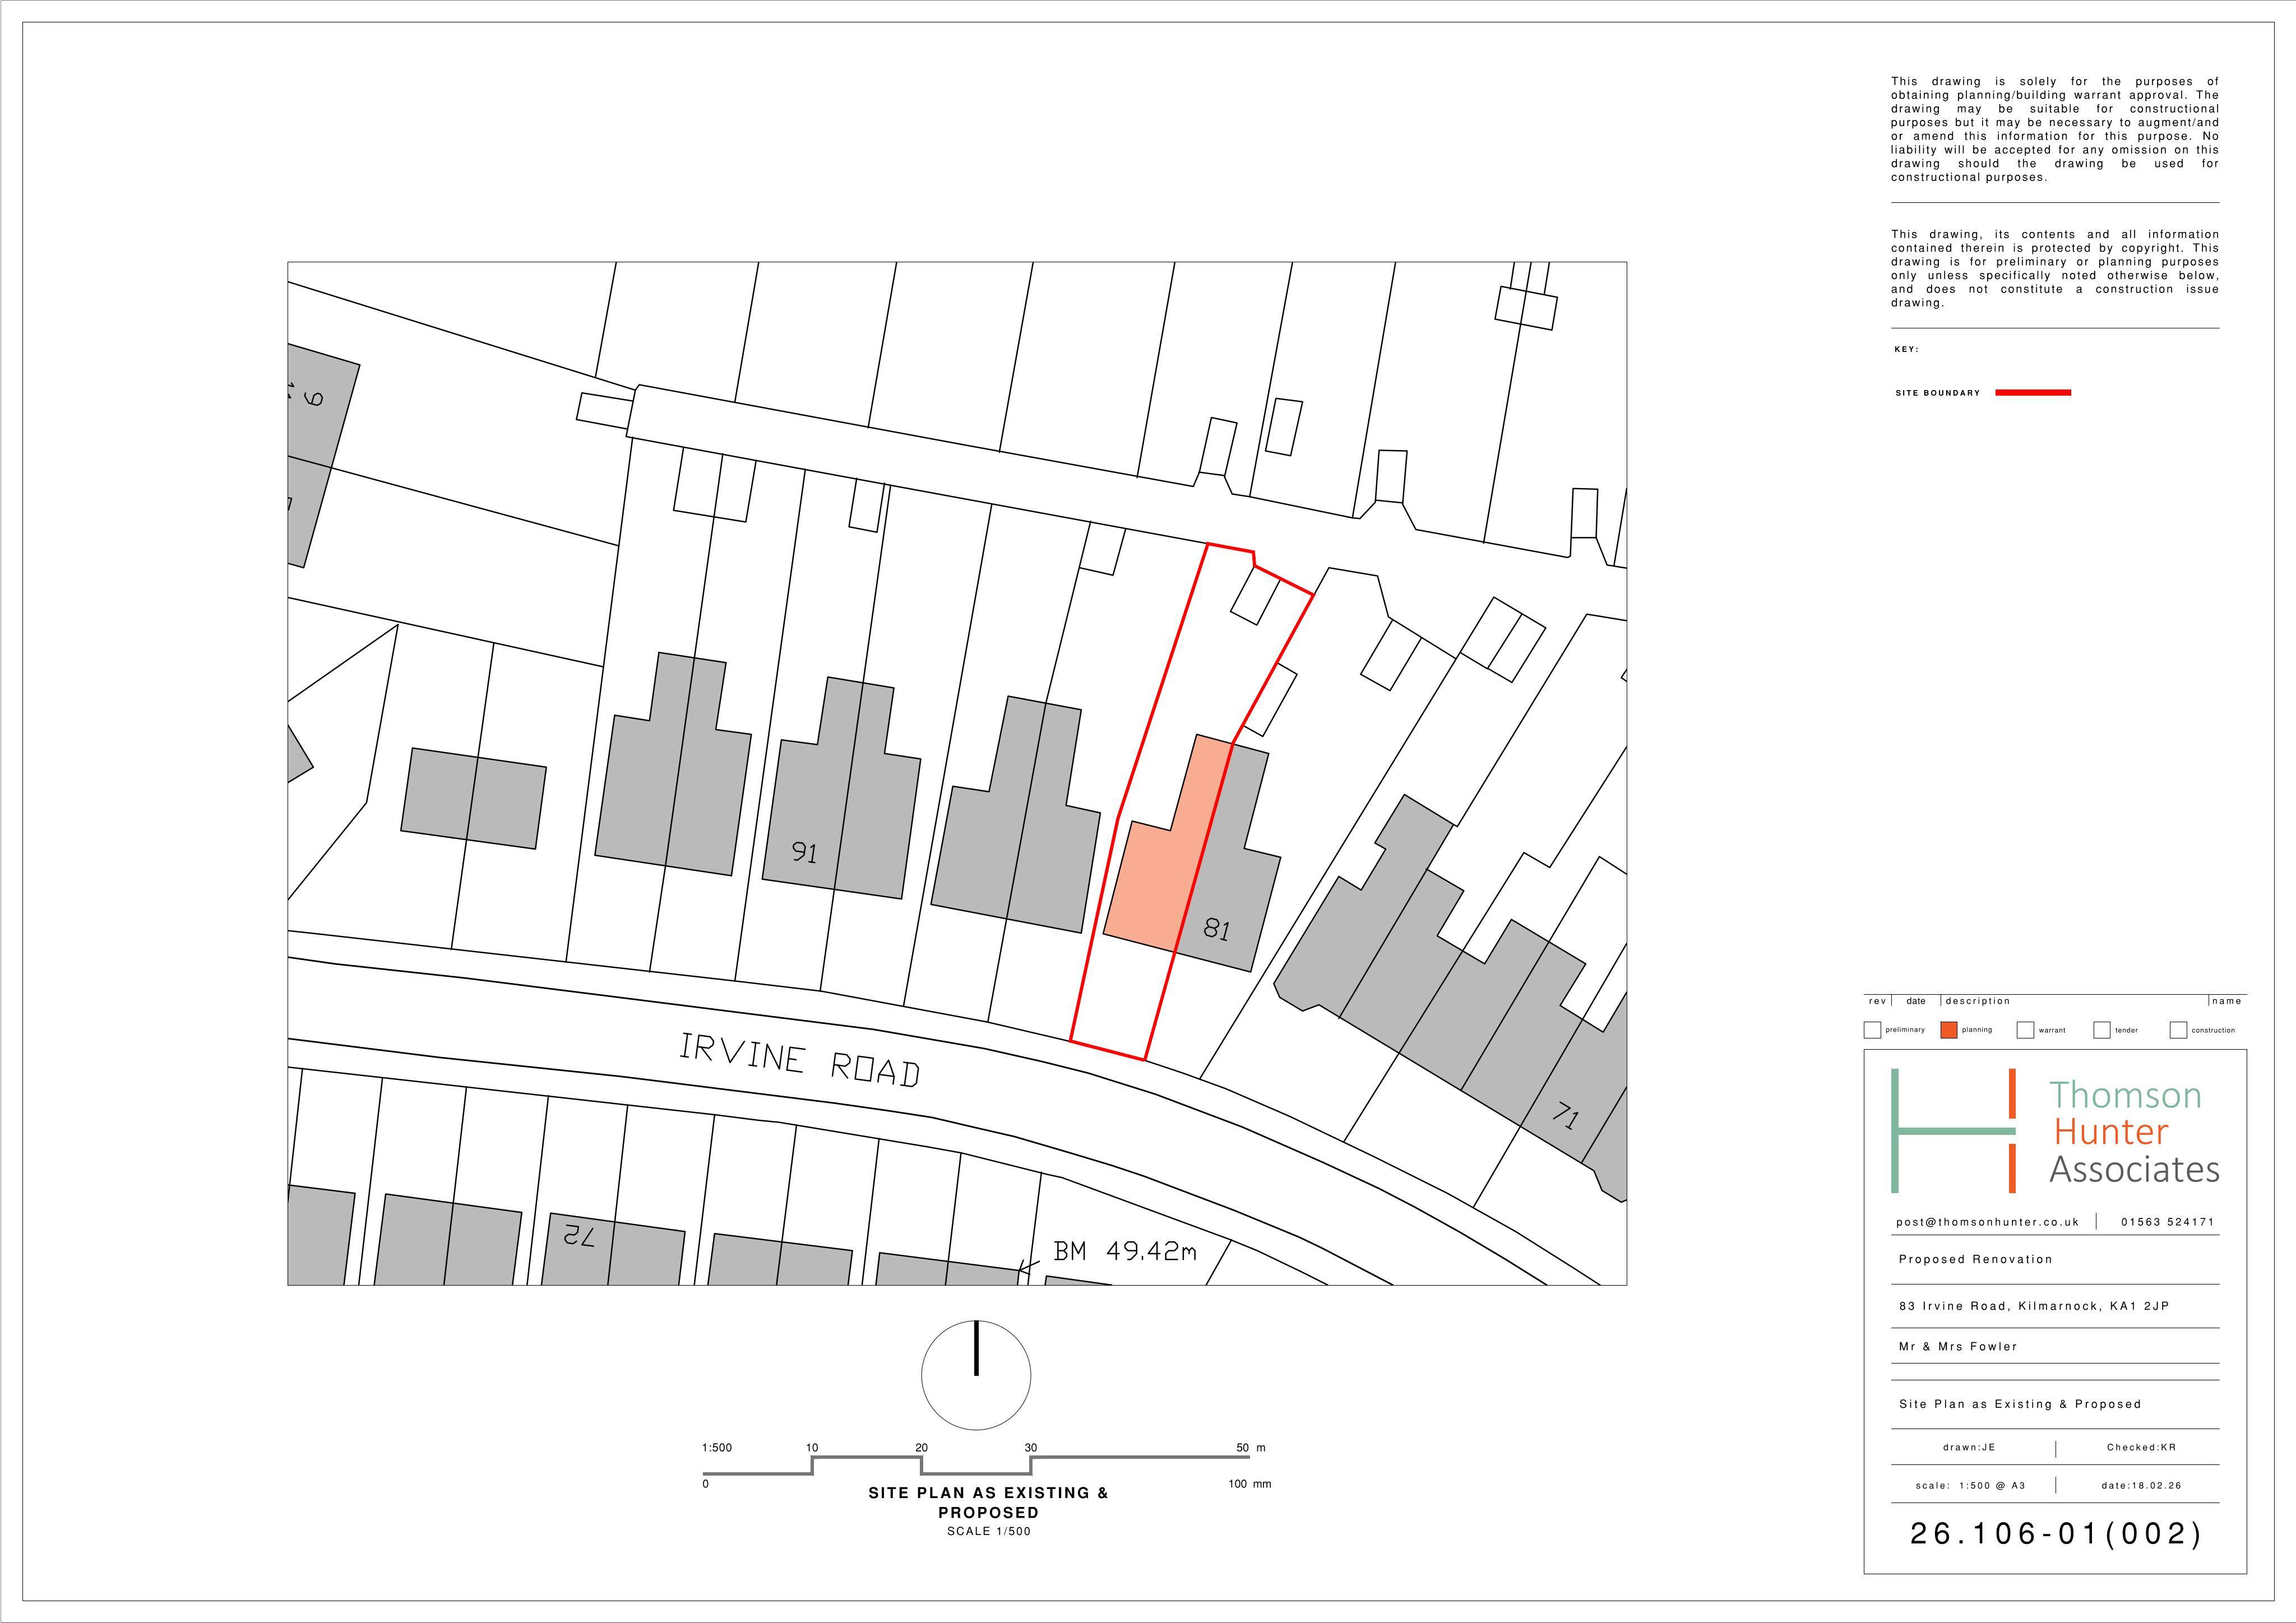Click the post@thomsonhunter.co.uk email address
The width and height of the screenshot is (2296, 1623).
coord(1987,1222)
